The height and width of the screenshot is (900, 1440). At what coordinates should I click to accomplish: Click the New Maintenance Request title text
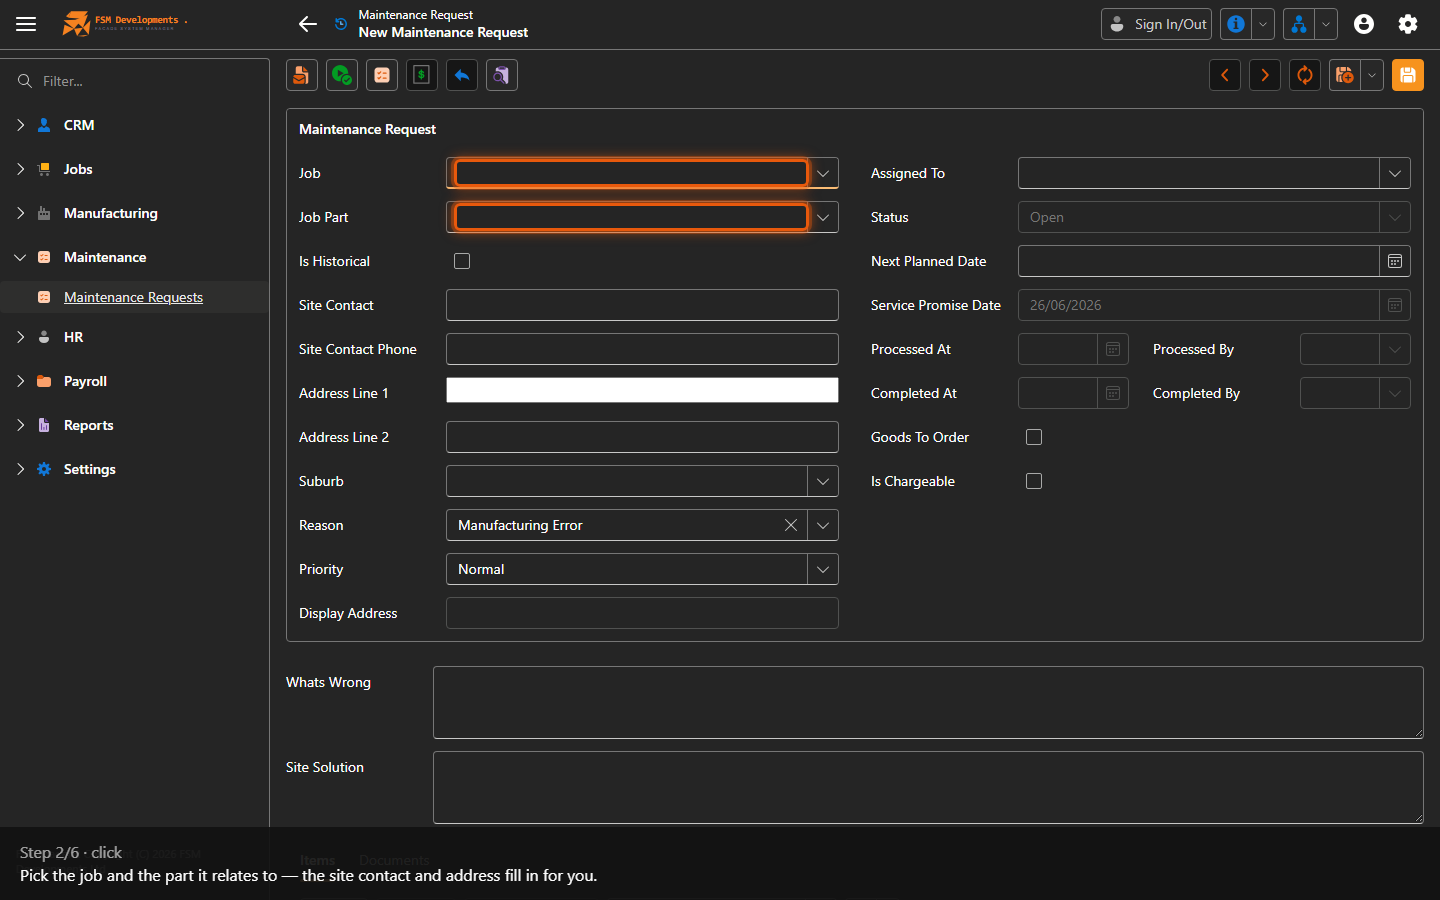pyautogui.click(x=443, y=32)
